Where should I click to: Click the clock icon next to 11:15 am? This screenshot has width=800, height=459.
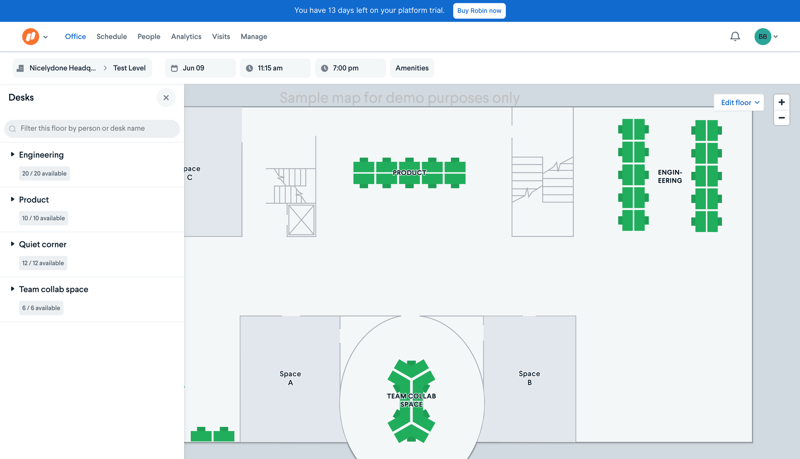(249, 68)
